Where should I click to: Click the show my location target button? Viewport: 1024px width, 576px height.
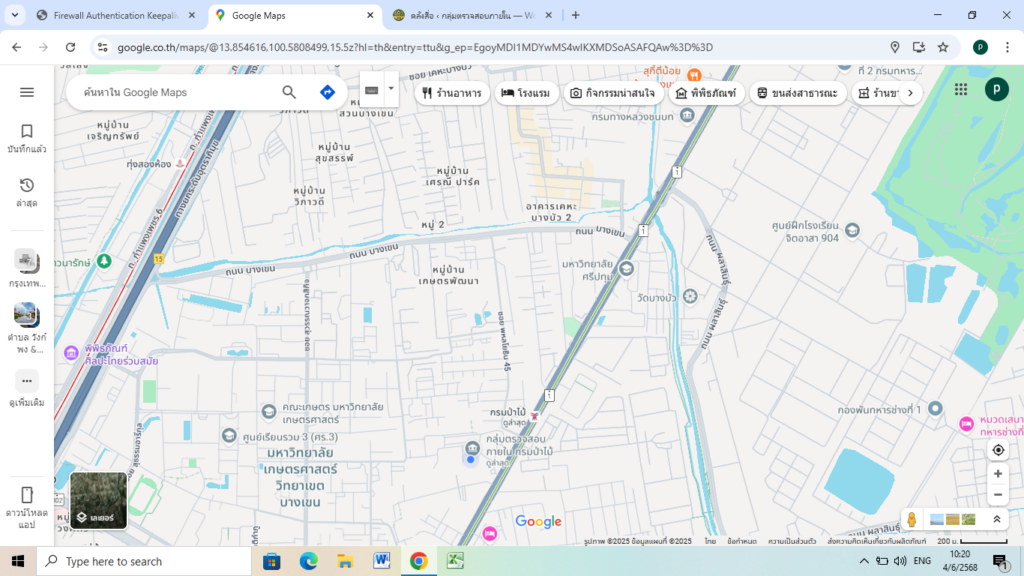[x=998, y=450]
